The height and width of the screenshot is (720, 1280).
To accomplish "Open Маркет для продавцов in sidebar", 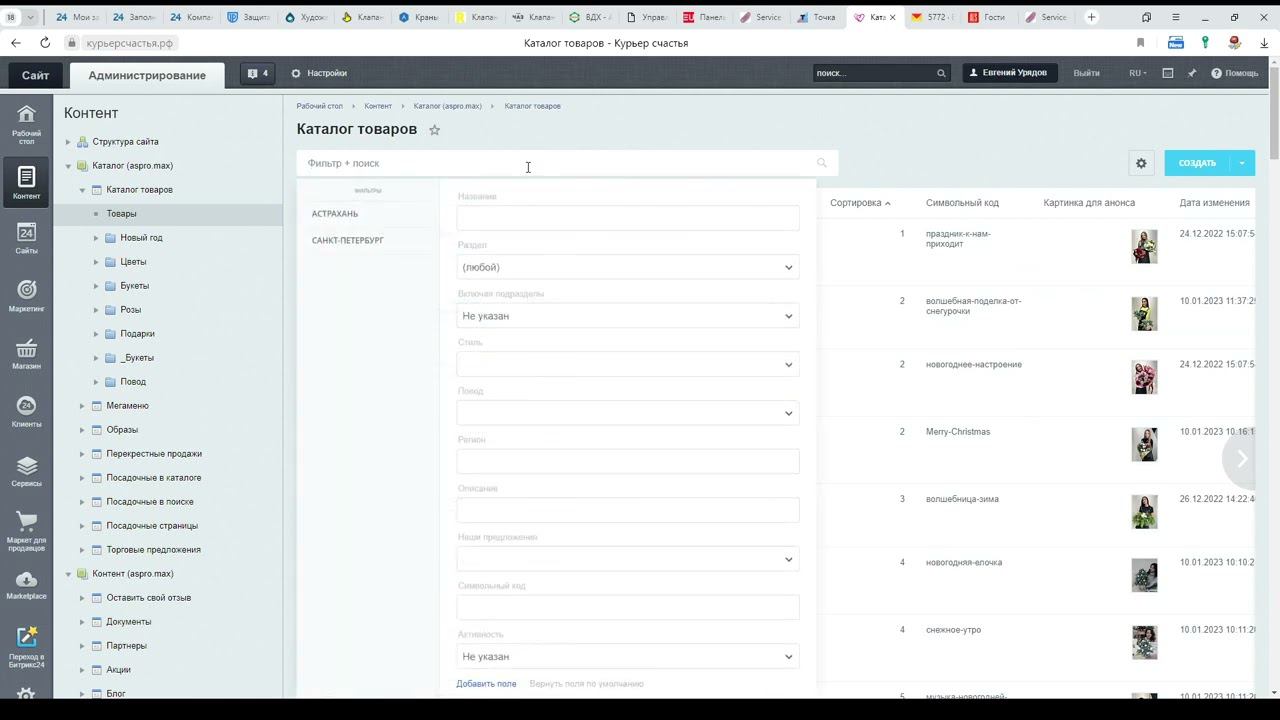I will (x=26, y=532).
